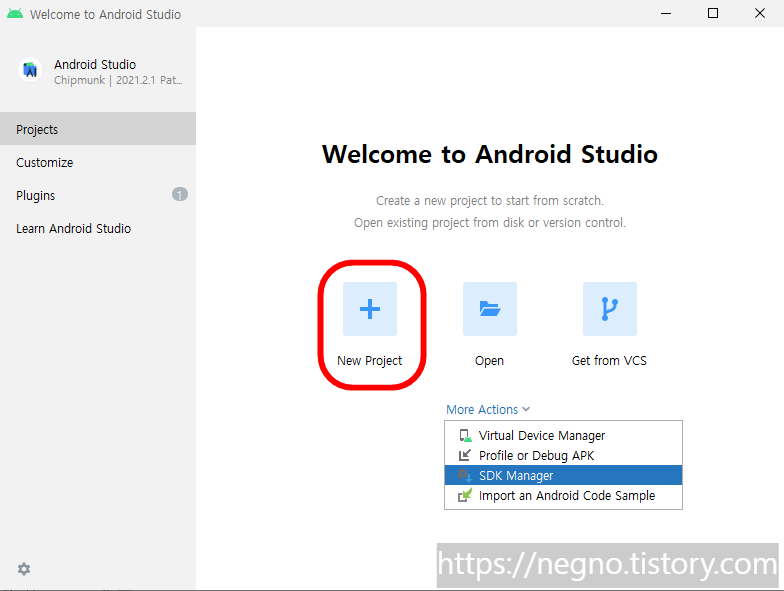This screenshot has height=591, width=784.
Task: Select Import an Android Code Sample
Action: [x=563, y=496]
